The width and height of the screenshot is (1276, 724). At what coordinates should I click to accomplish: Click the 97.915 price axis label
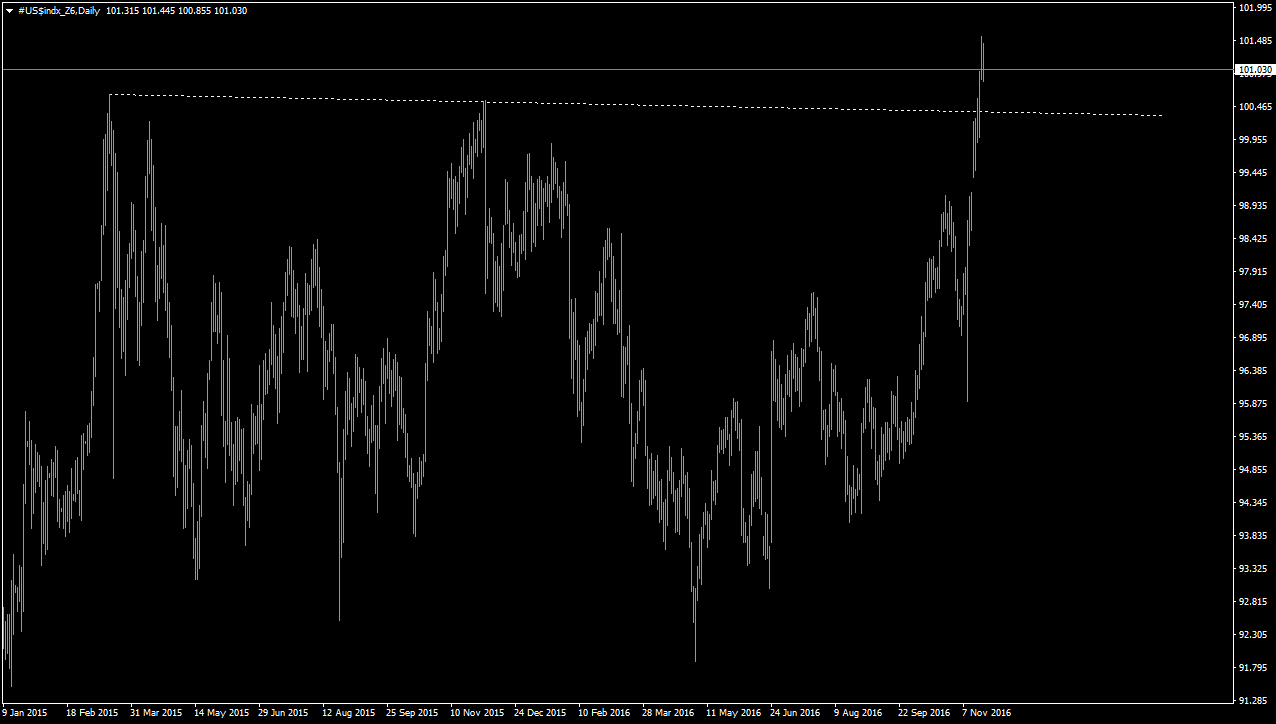(x=1255, y=272)
